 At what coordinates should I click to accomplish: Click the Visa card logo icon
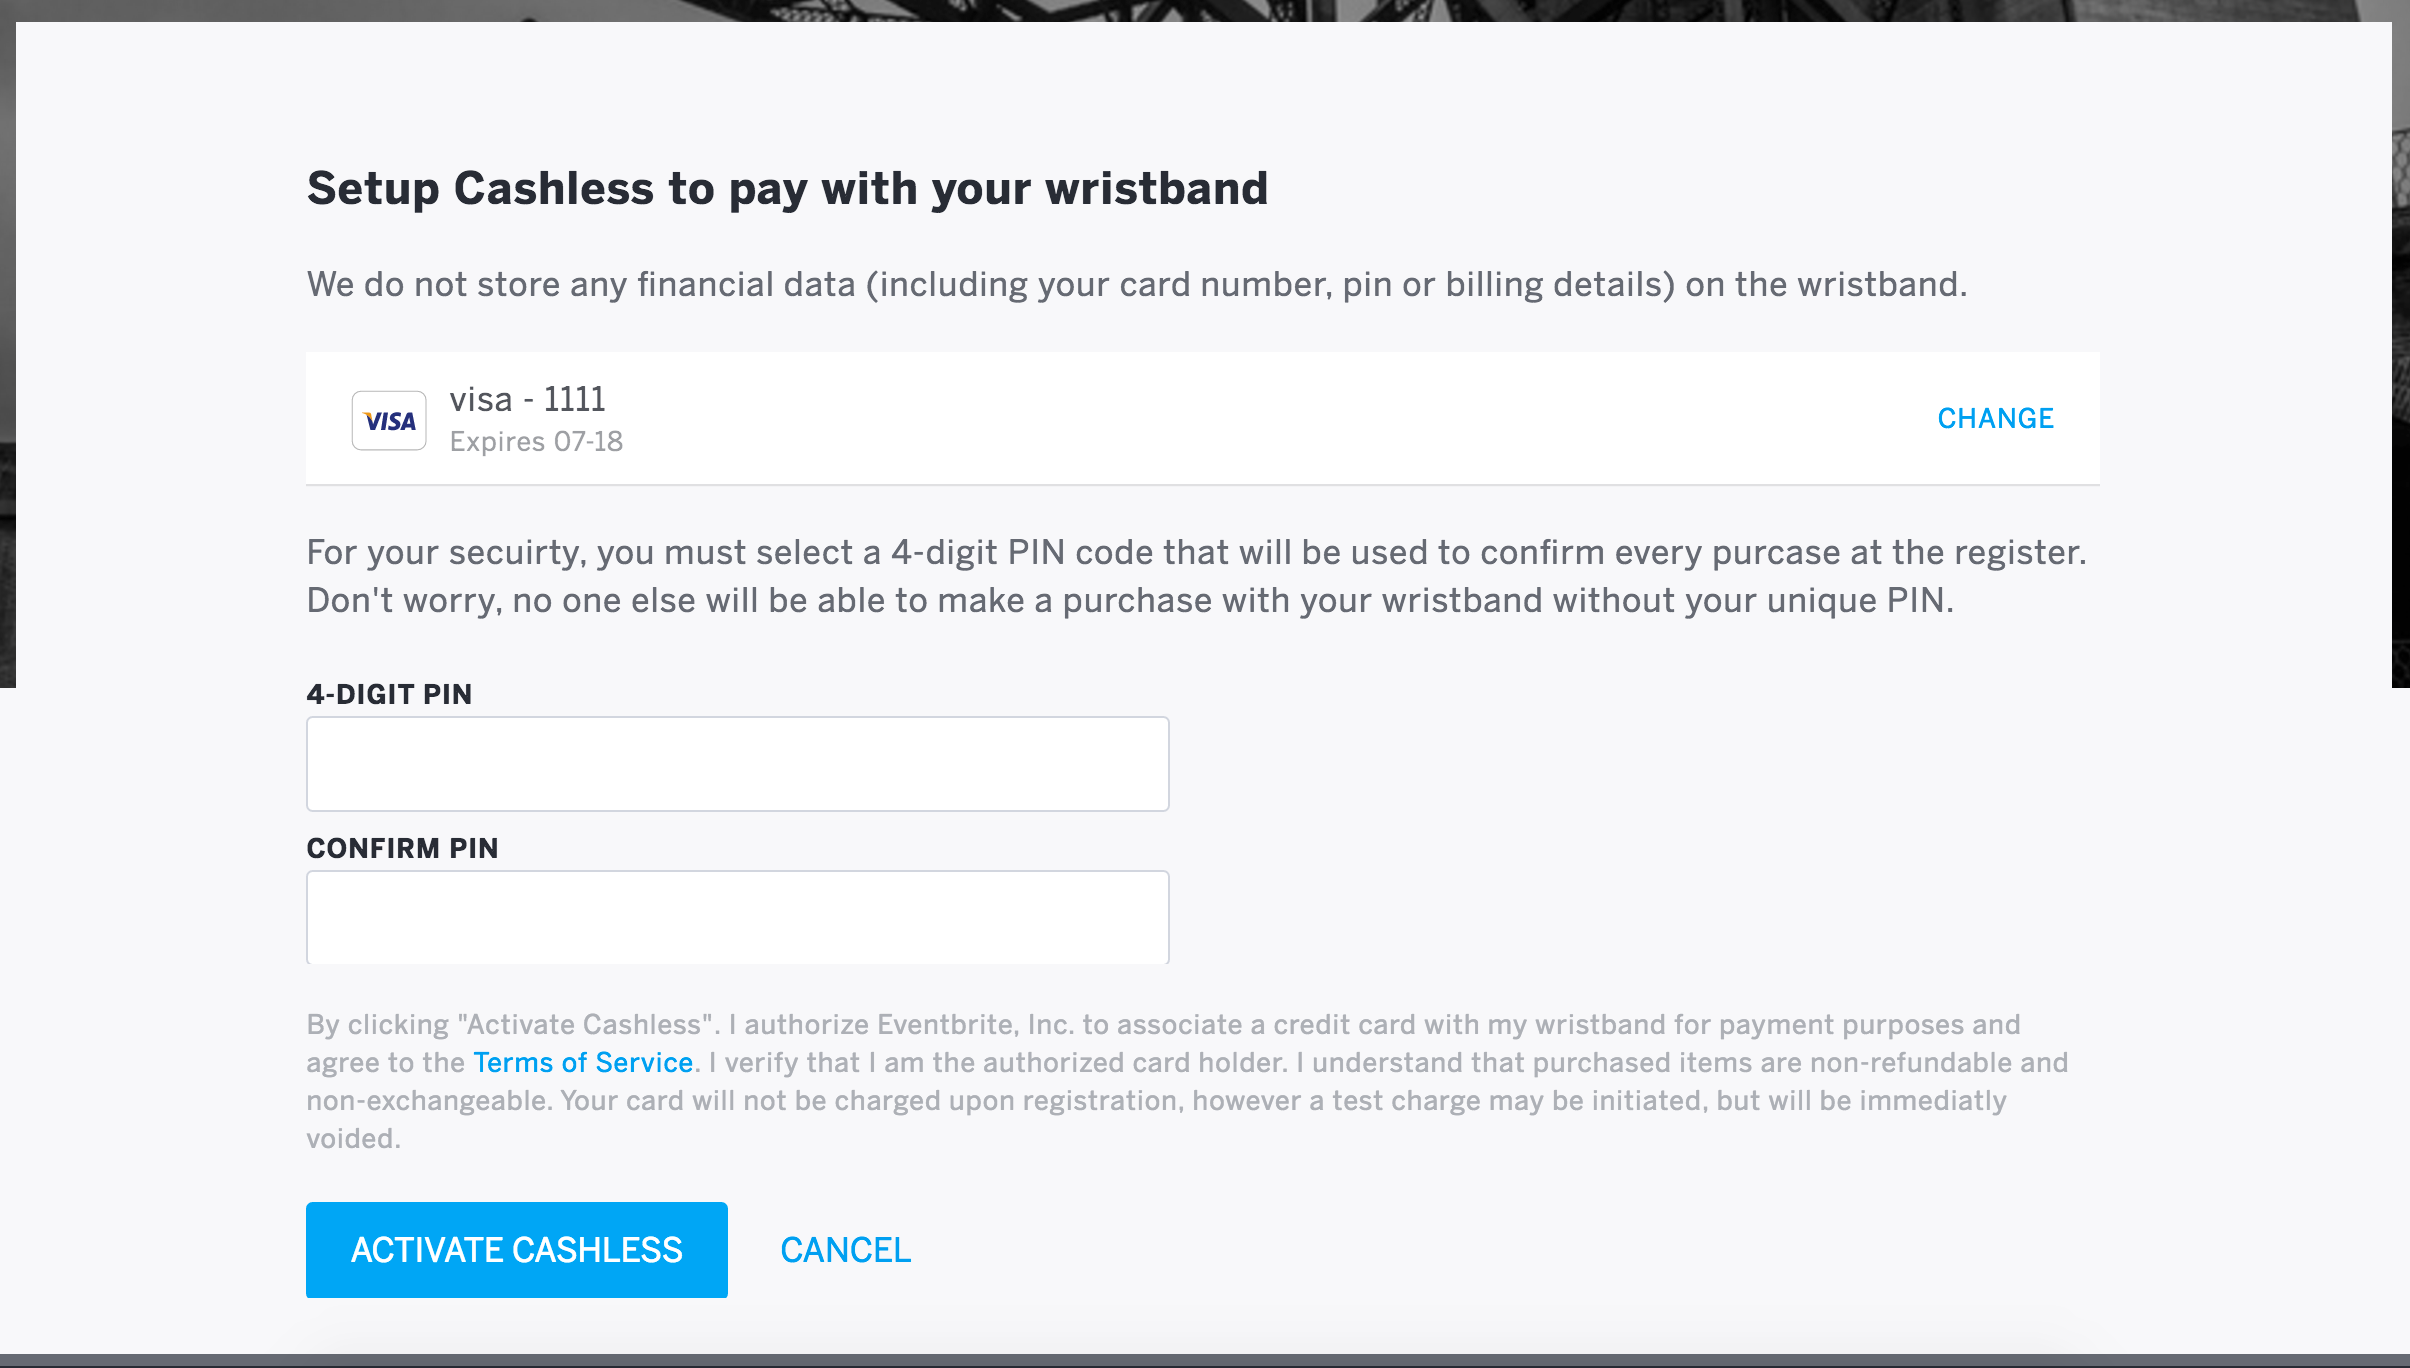pos(389,420)
